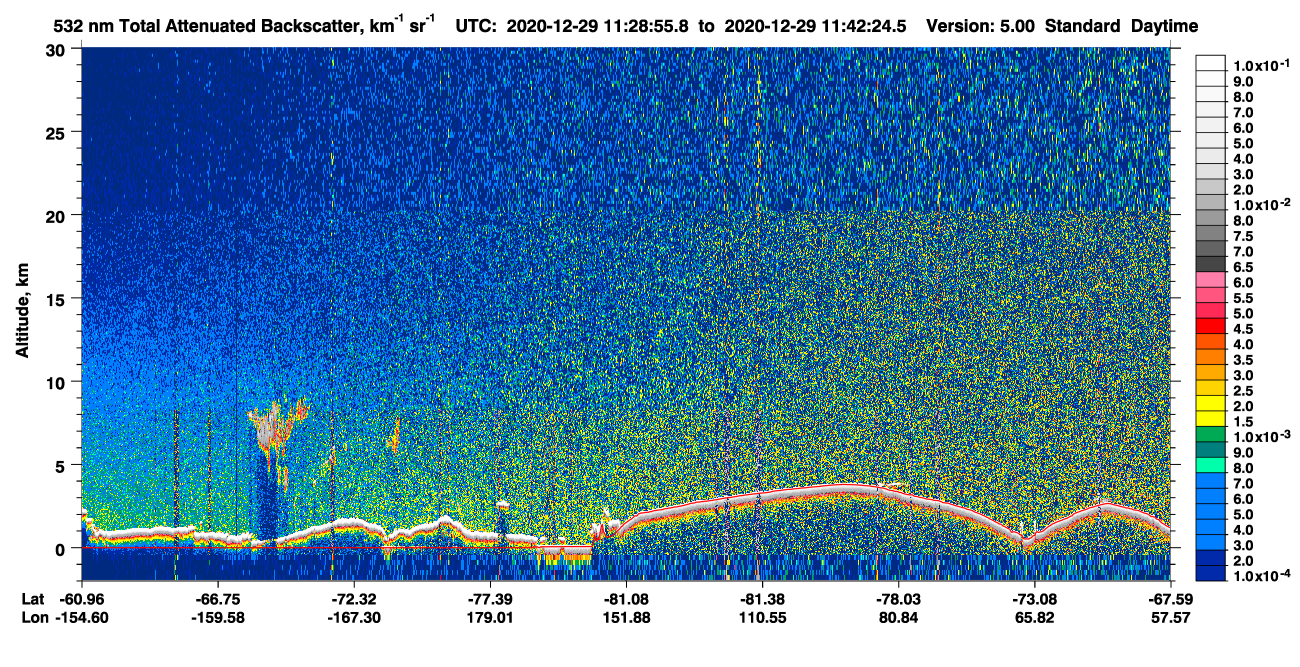Click longitude value '-159.58'
1300x667 pixels.
point(218,618)
